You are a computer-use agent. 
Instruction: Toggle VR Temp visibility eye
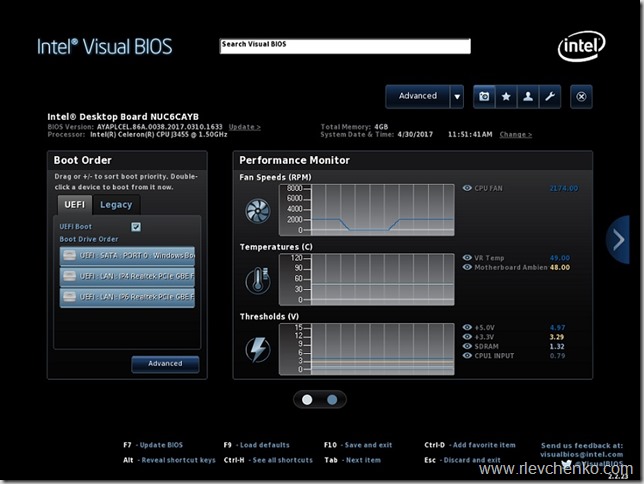(x=467, y=258)
